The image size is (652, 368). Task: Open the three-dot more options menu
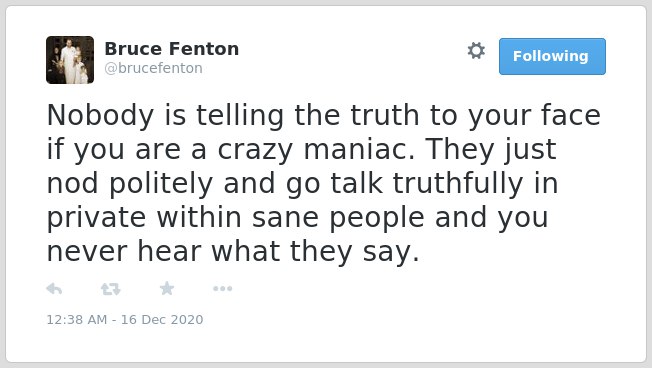point(222,289)
